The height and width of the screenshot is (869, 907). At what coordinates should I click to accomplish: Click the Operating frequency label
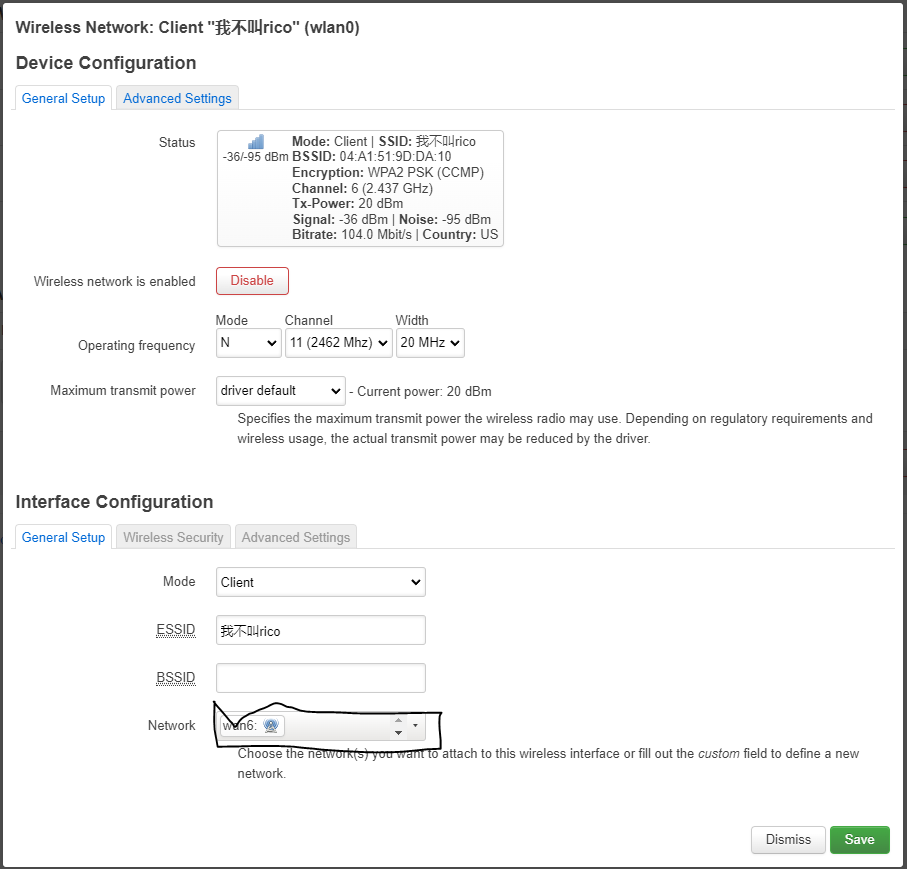tap(137, 345)
